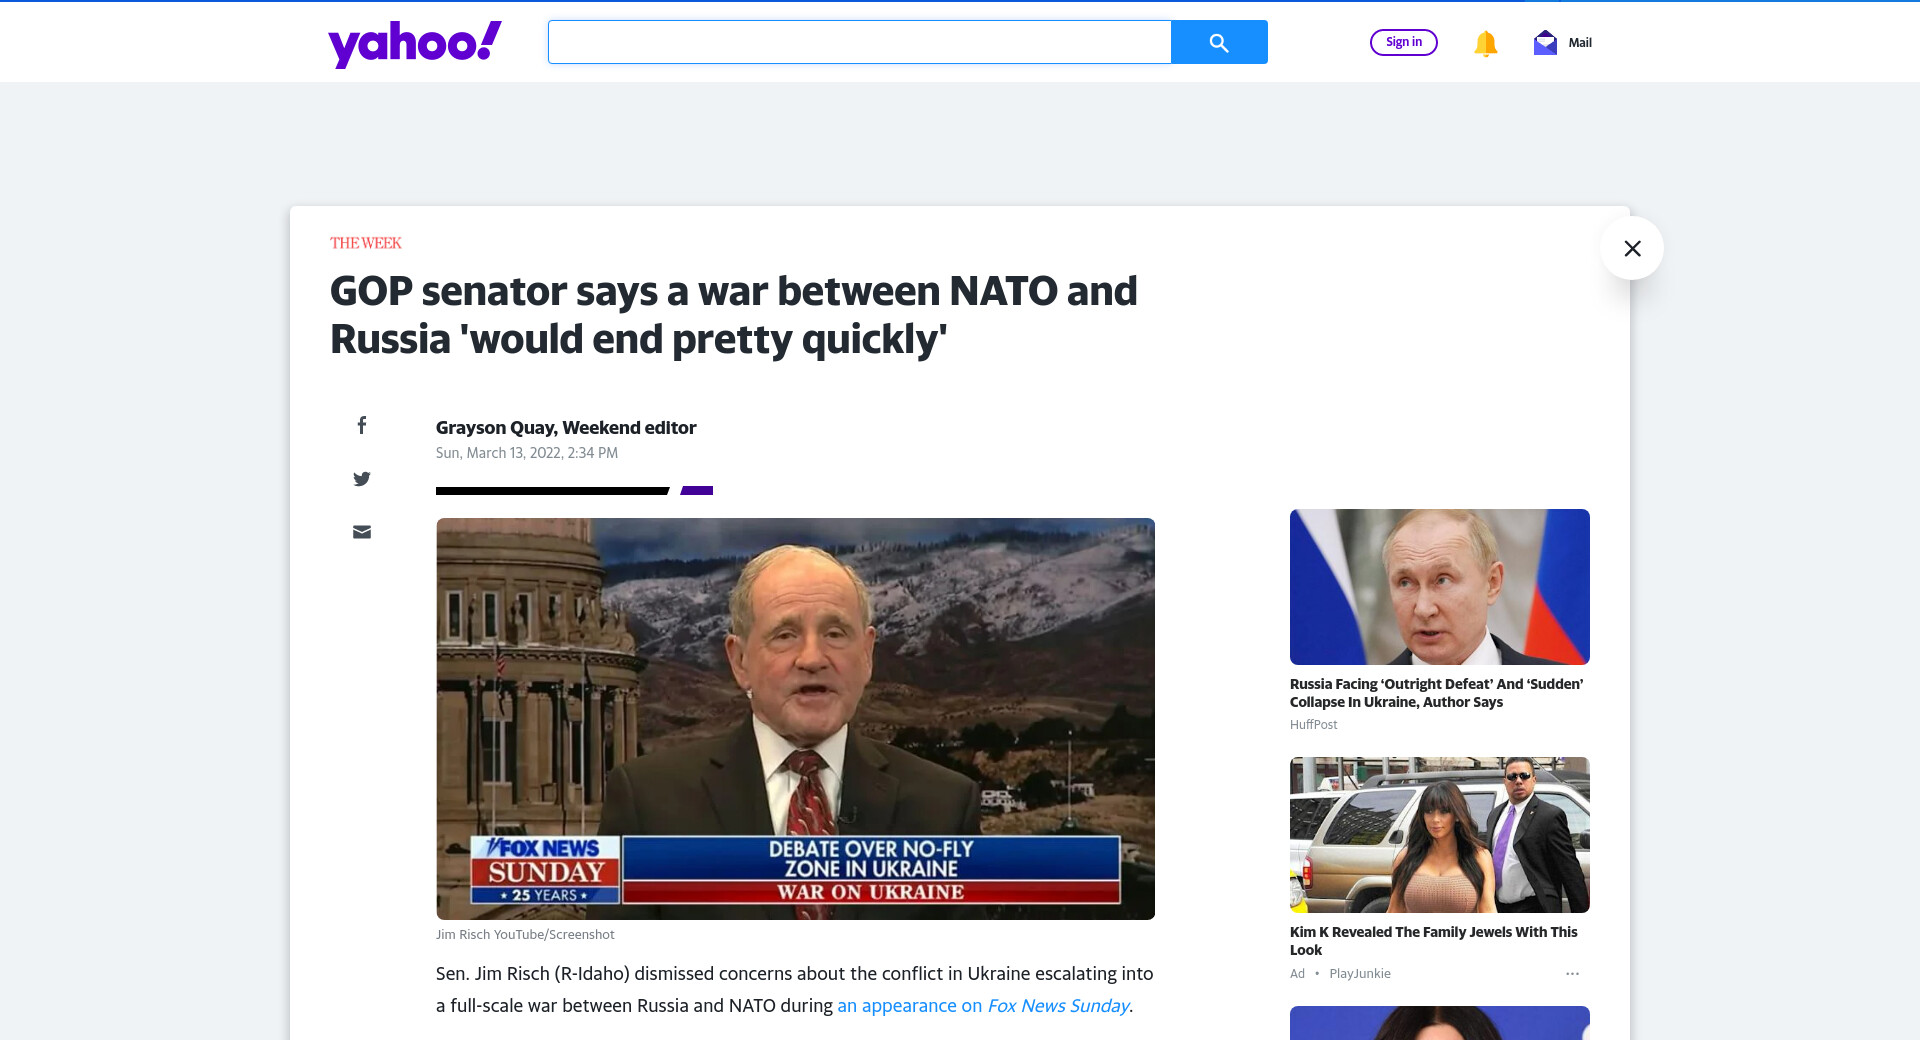Click the Mail text label

pyautogui.click(x=1580, y=42)
